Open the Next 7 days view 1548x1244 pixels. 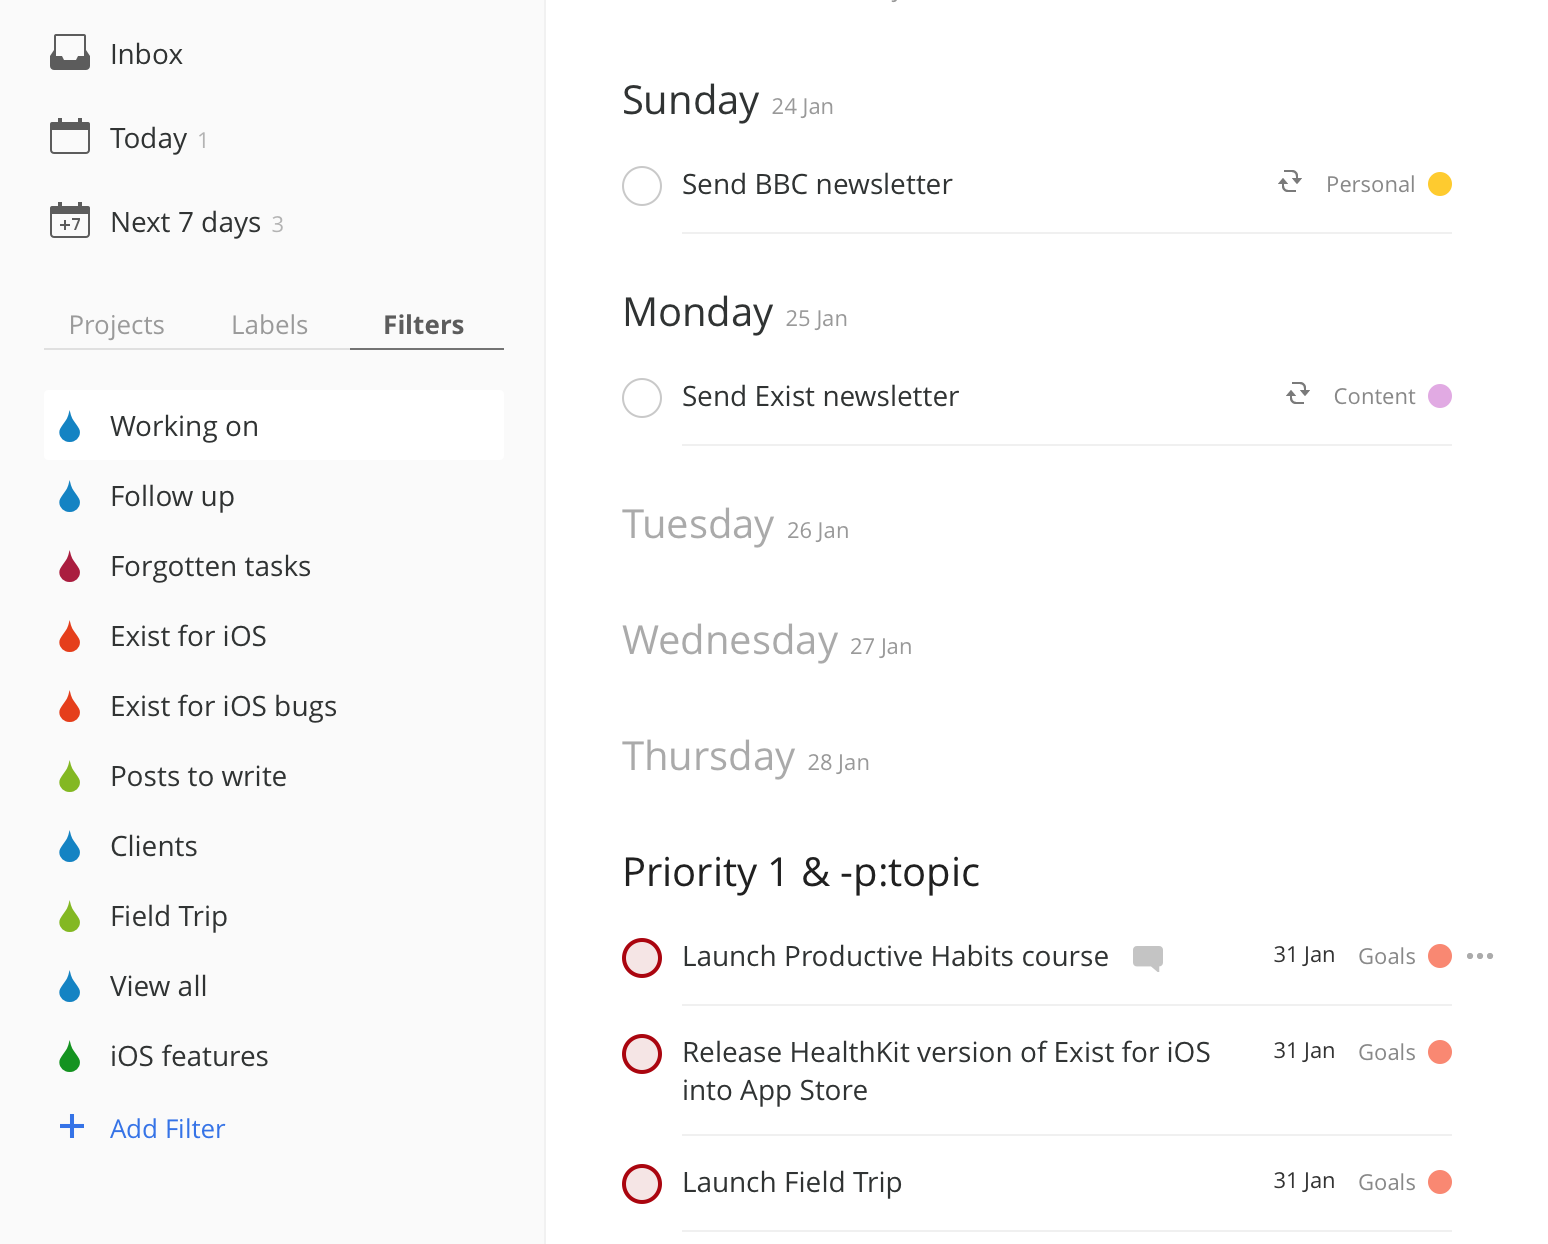tap(185, 221)
